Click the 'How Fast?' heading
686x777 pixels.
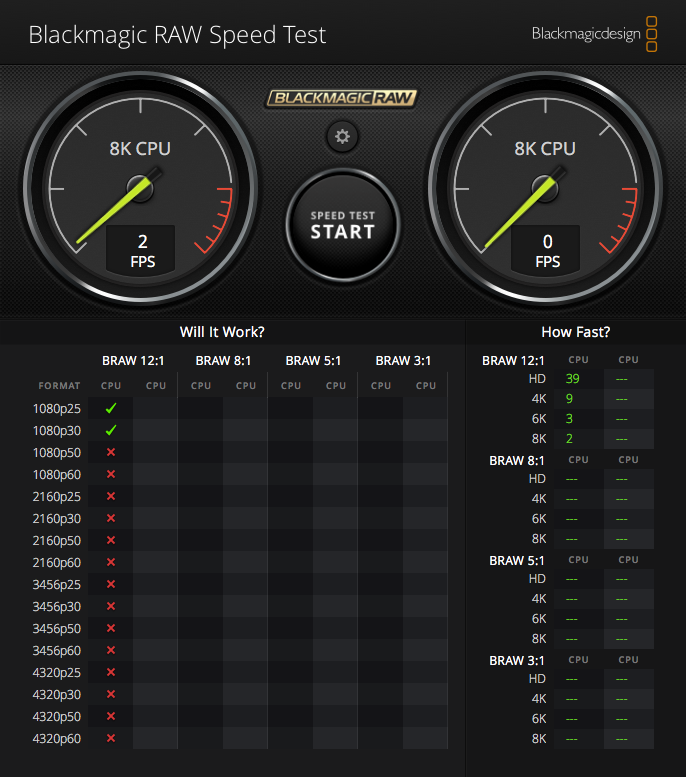pyautogui.click(x=575, y=332)
